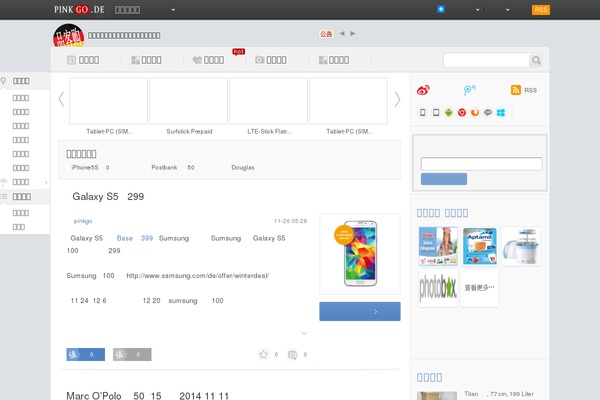Viewport: 600px width, 400px height.
Task: Click the blue subscribe button under input box
Action: (444, 179)
